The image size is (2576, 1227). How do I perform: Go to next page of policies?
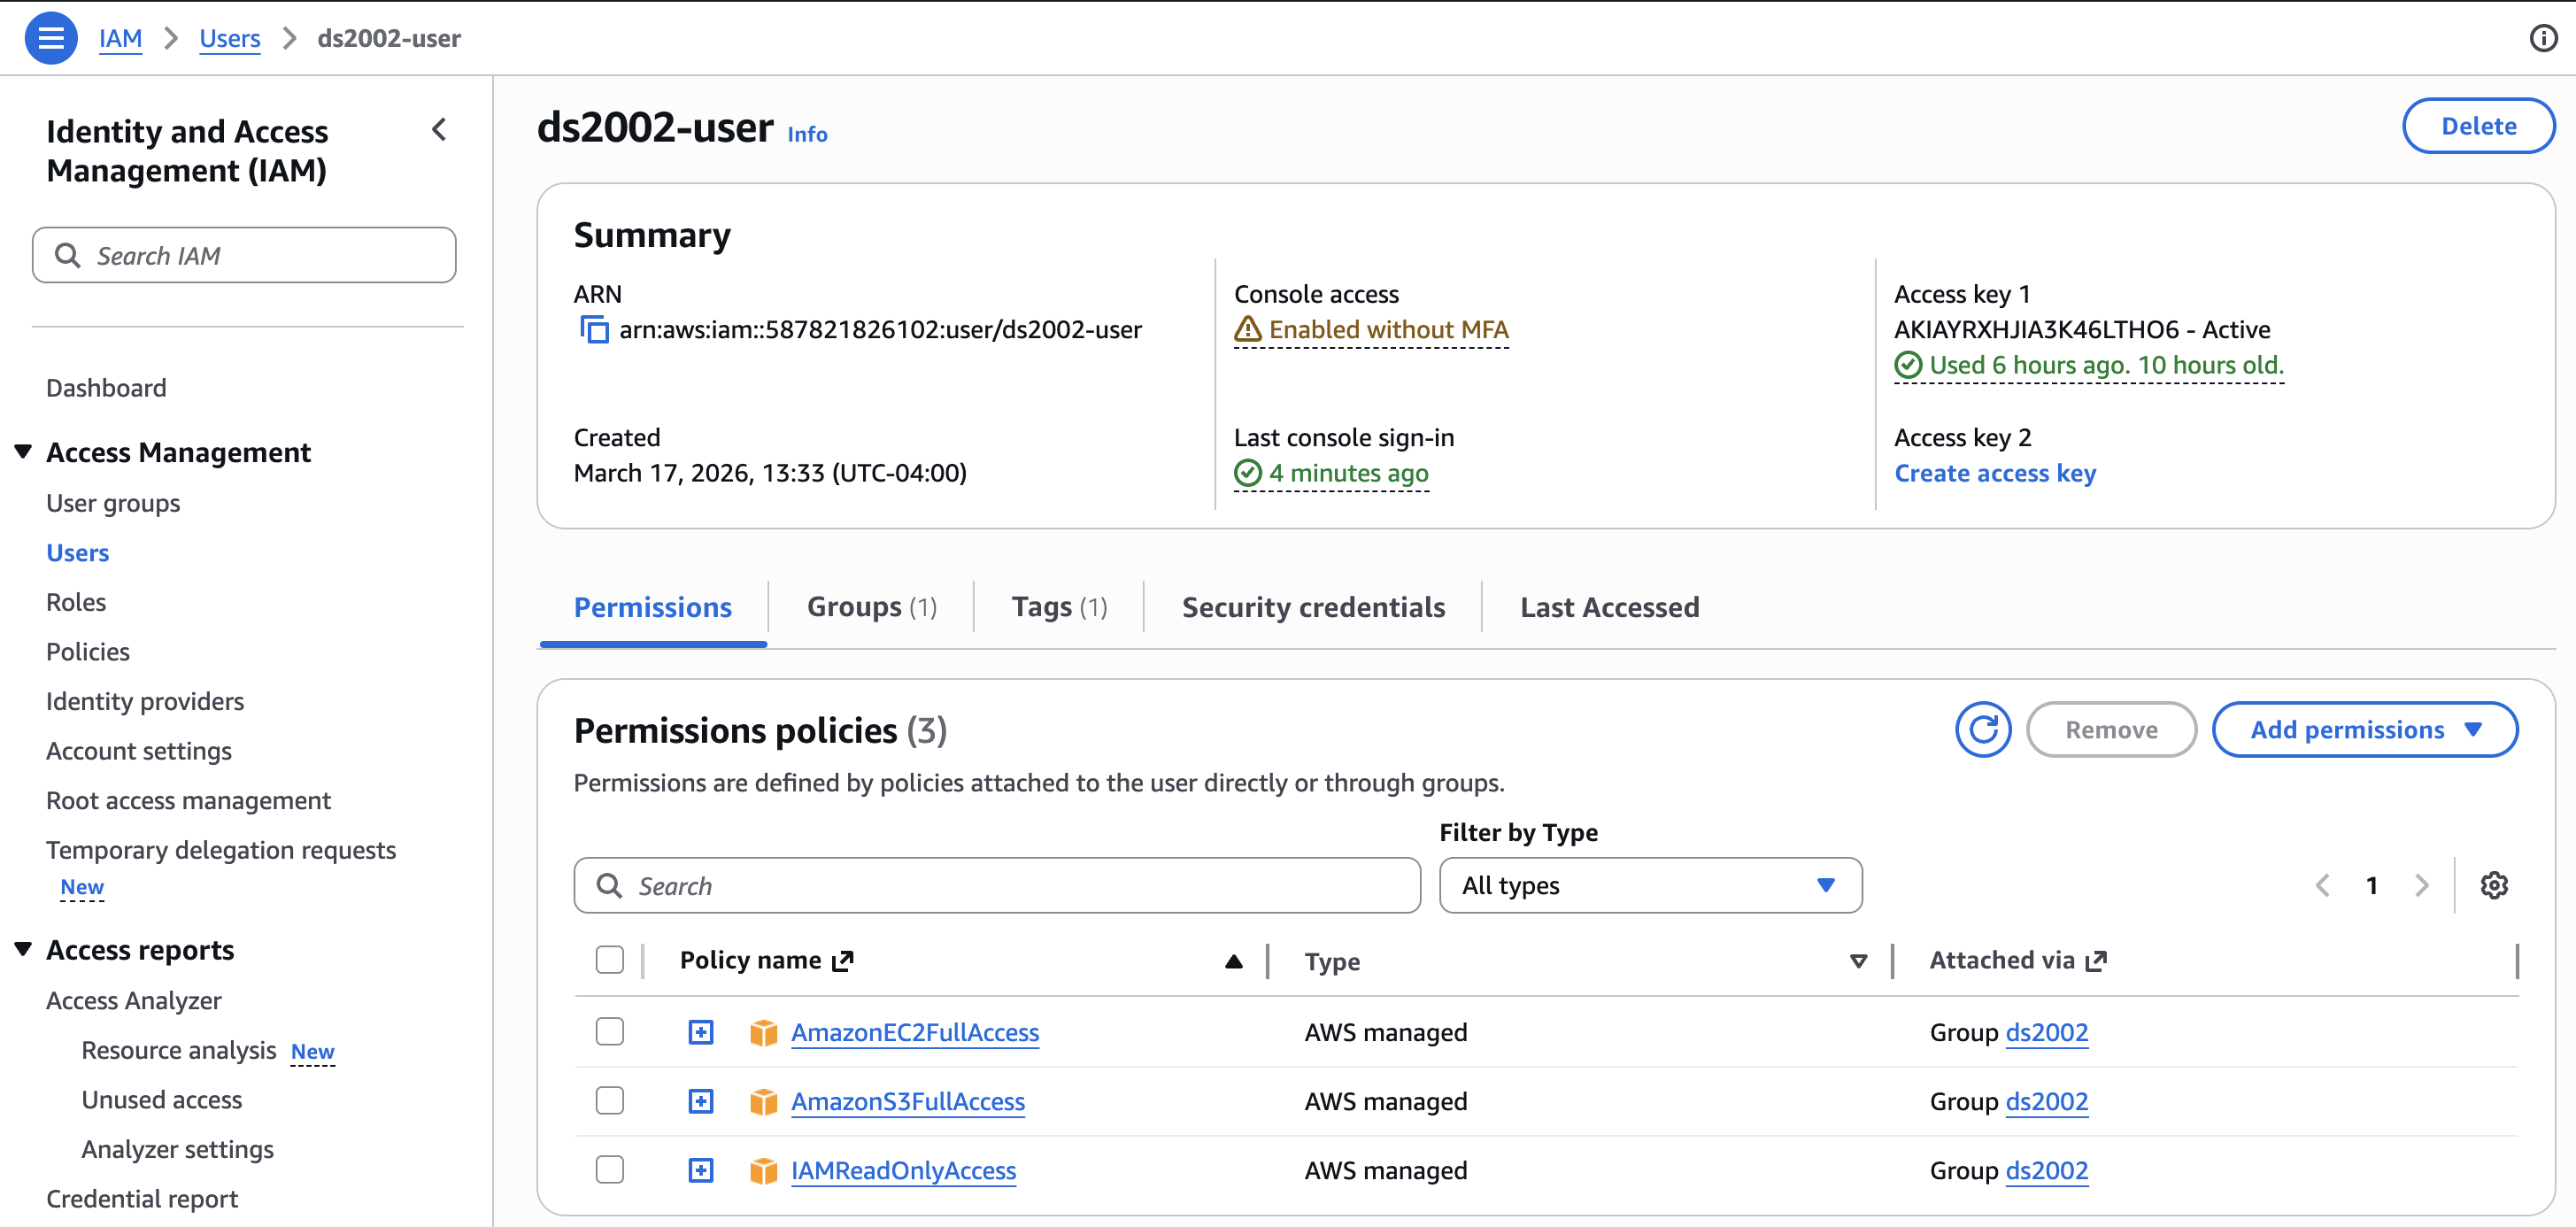2421,885
